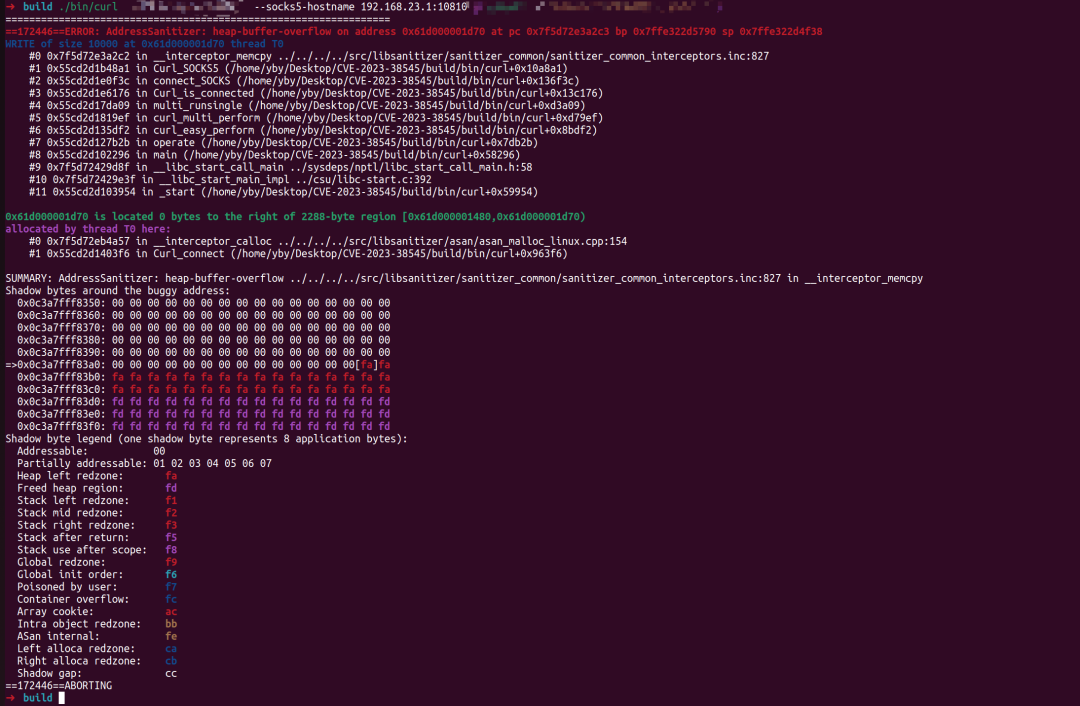Click the 'Stack use after scope: f8' entry
Viewport: 1080px width, 706px height.
tap(96, 550)
